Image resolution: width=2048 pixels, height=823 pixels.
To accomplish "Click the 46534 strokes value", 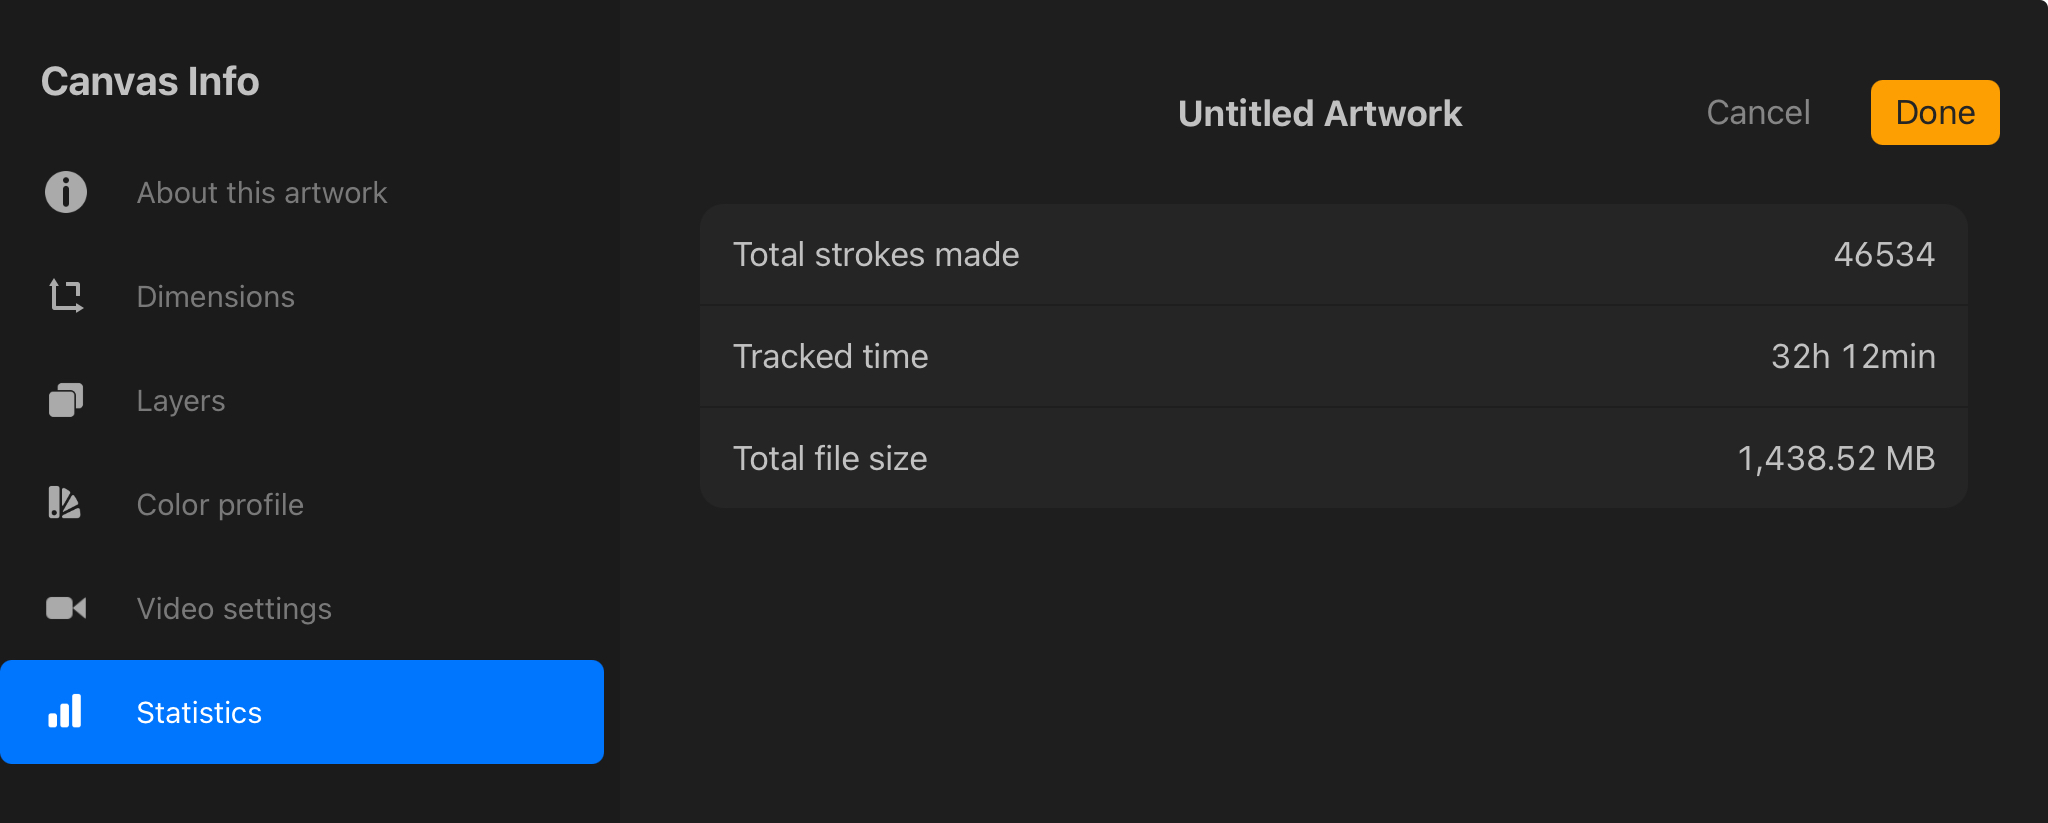I will coord(1884,254).
